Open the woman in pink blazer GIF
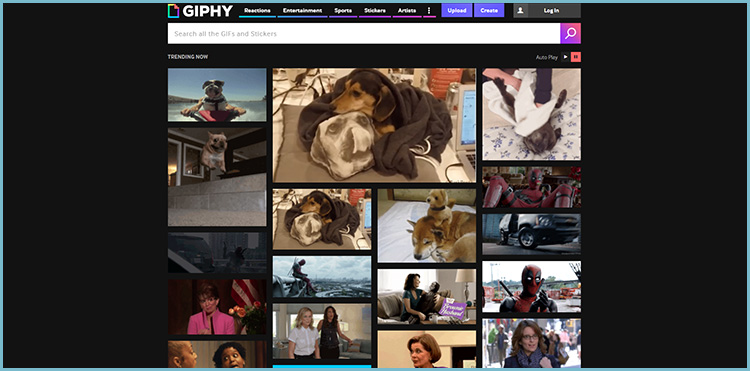The image size is (750, 371). (217, 307)
